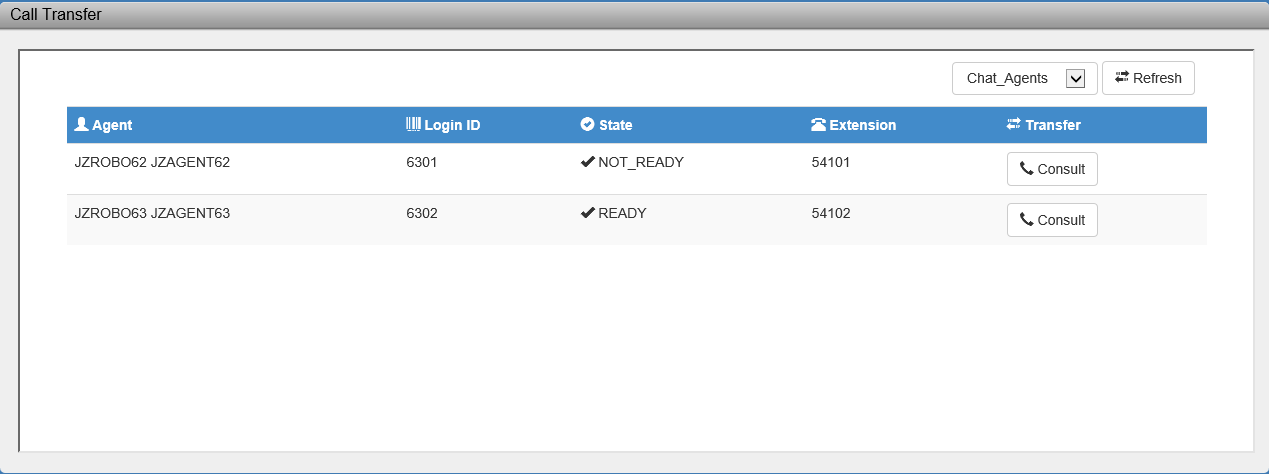This screenshot has height=474, width=1269.
Task: Consult with agent JZROBO62 JZAGENT62
Action: pyautogui.click(x=1052, y=169)
